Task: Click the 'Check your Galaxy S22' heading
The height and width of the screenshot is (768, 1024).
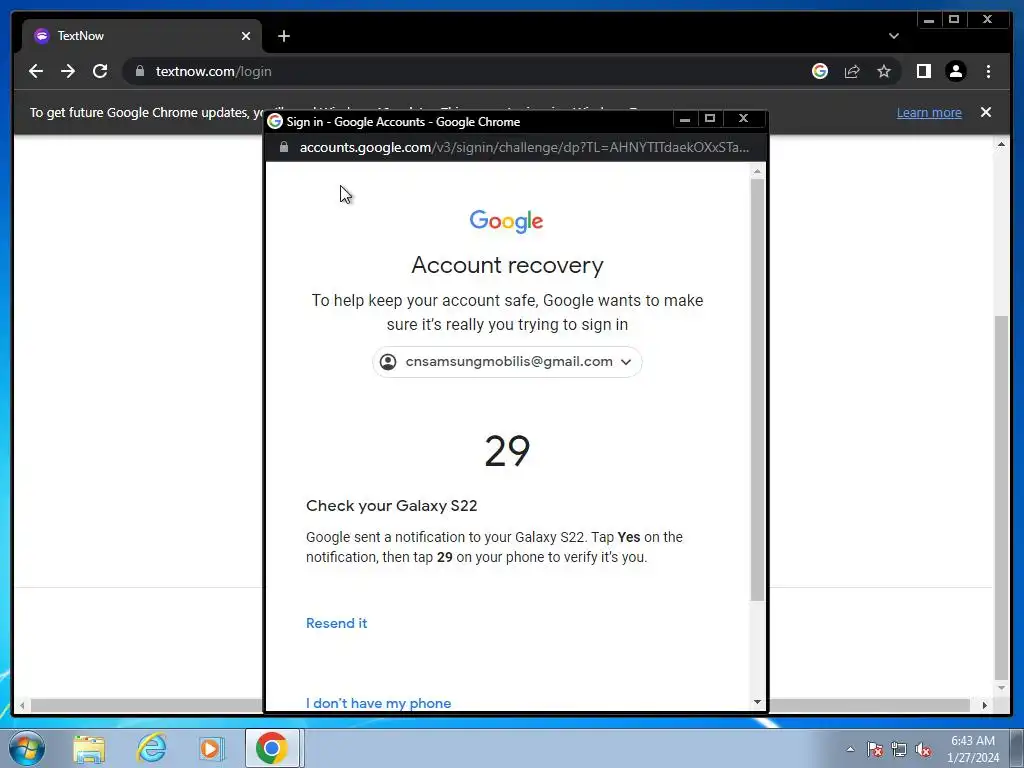Action: point(392,505)
